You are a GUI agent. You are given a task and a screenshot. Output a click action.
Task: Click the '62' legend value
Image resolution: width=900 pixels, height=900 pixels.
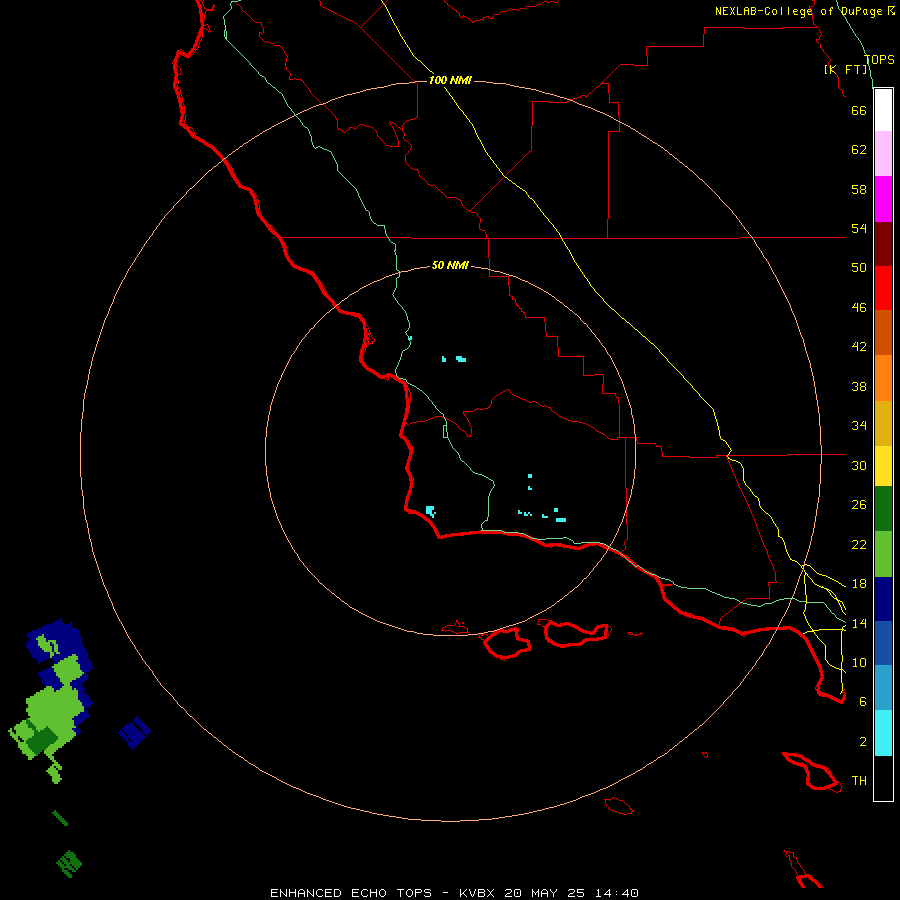(x=859, y=150)
